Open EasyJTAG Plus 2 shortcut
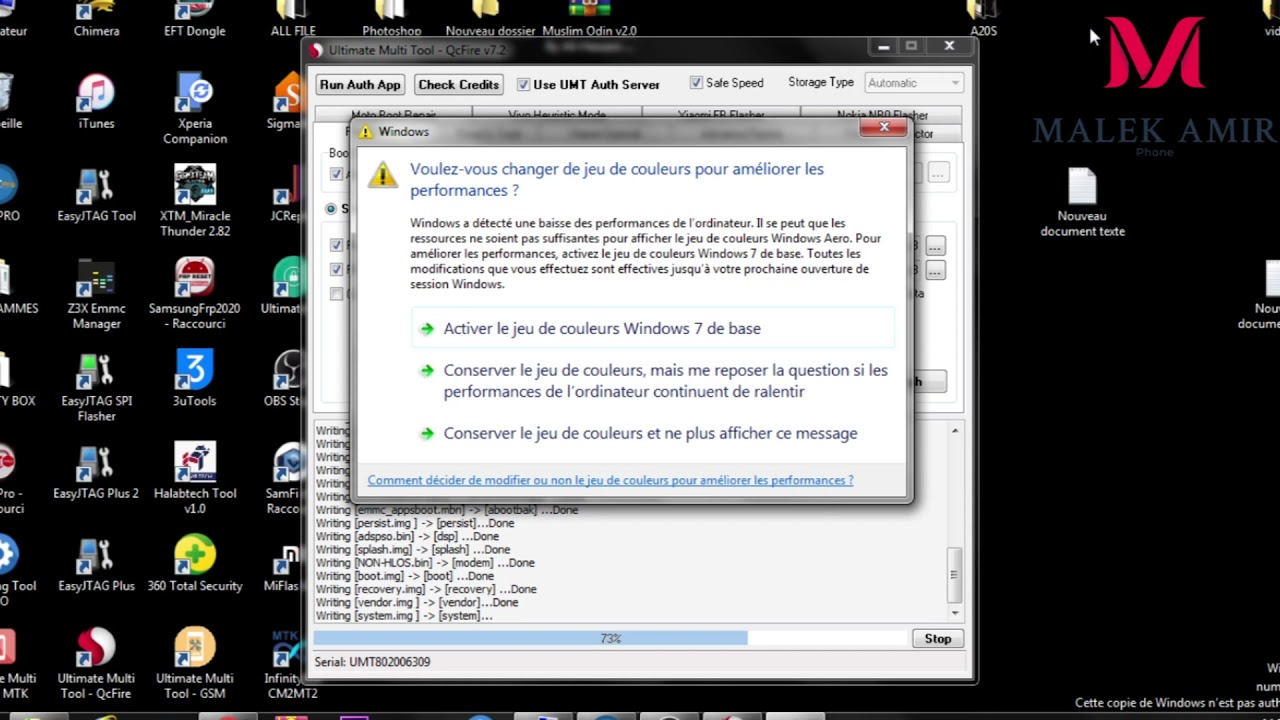 click(x=96, y=472)
